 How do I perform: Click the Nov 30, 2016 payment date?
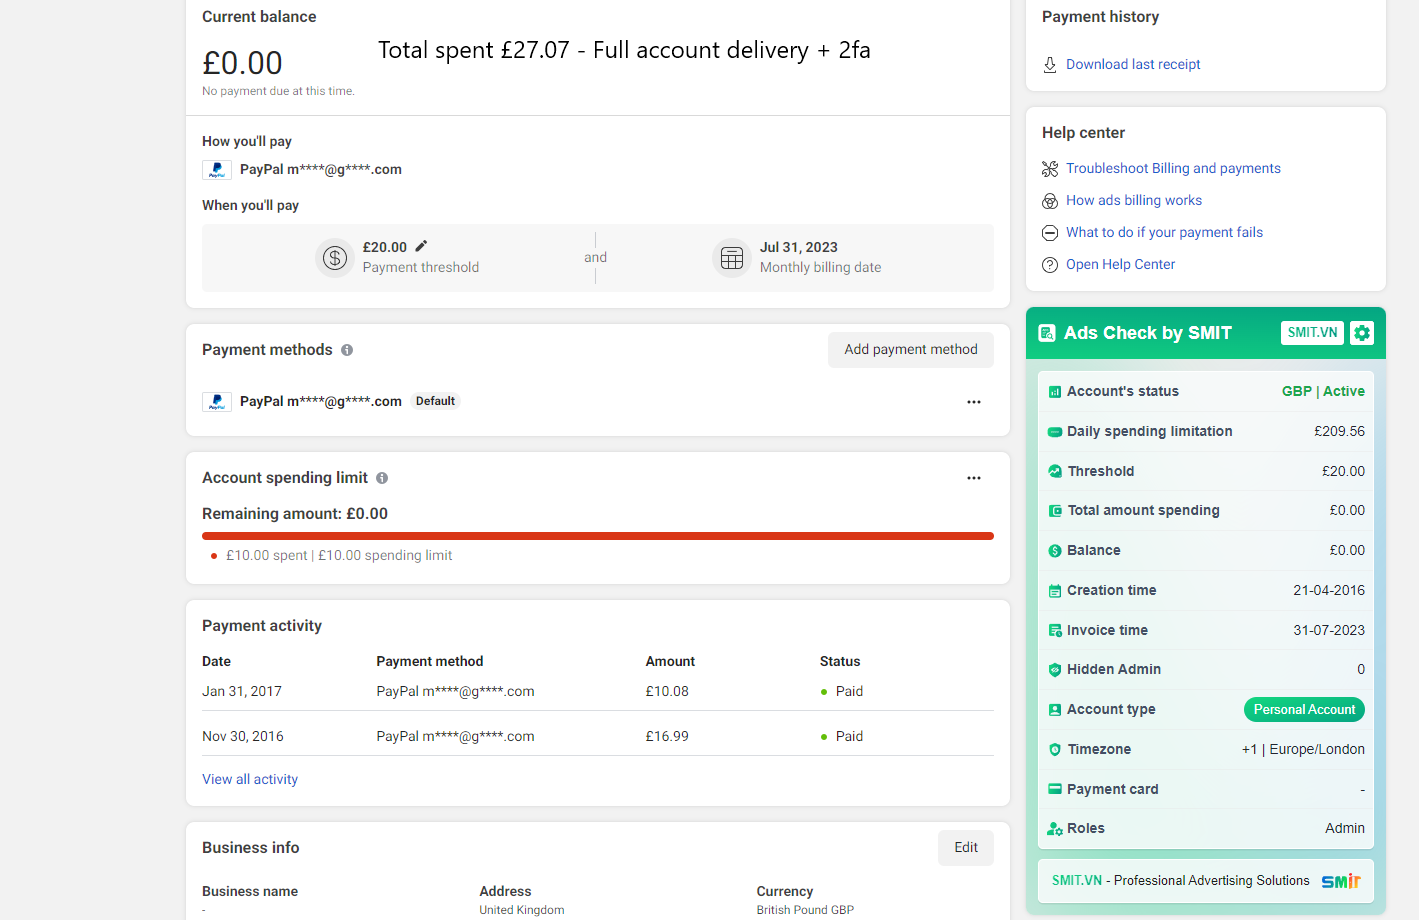pyautogui.click(x=243, y=737)
